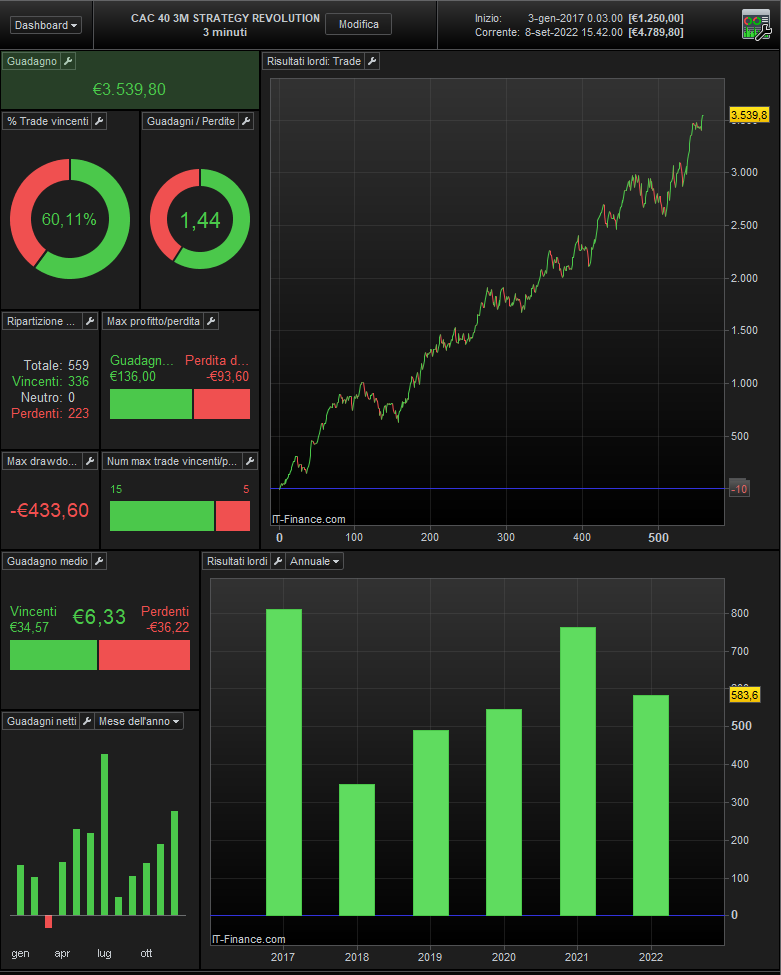Image resolution: width=781 pixels, height=975 pixels.
Task: Open wrench settings for Guadagno medio
Action: [x=99, y=561]
